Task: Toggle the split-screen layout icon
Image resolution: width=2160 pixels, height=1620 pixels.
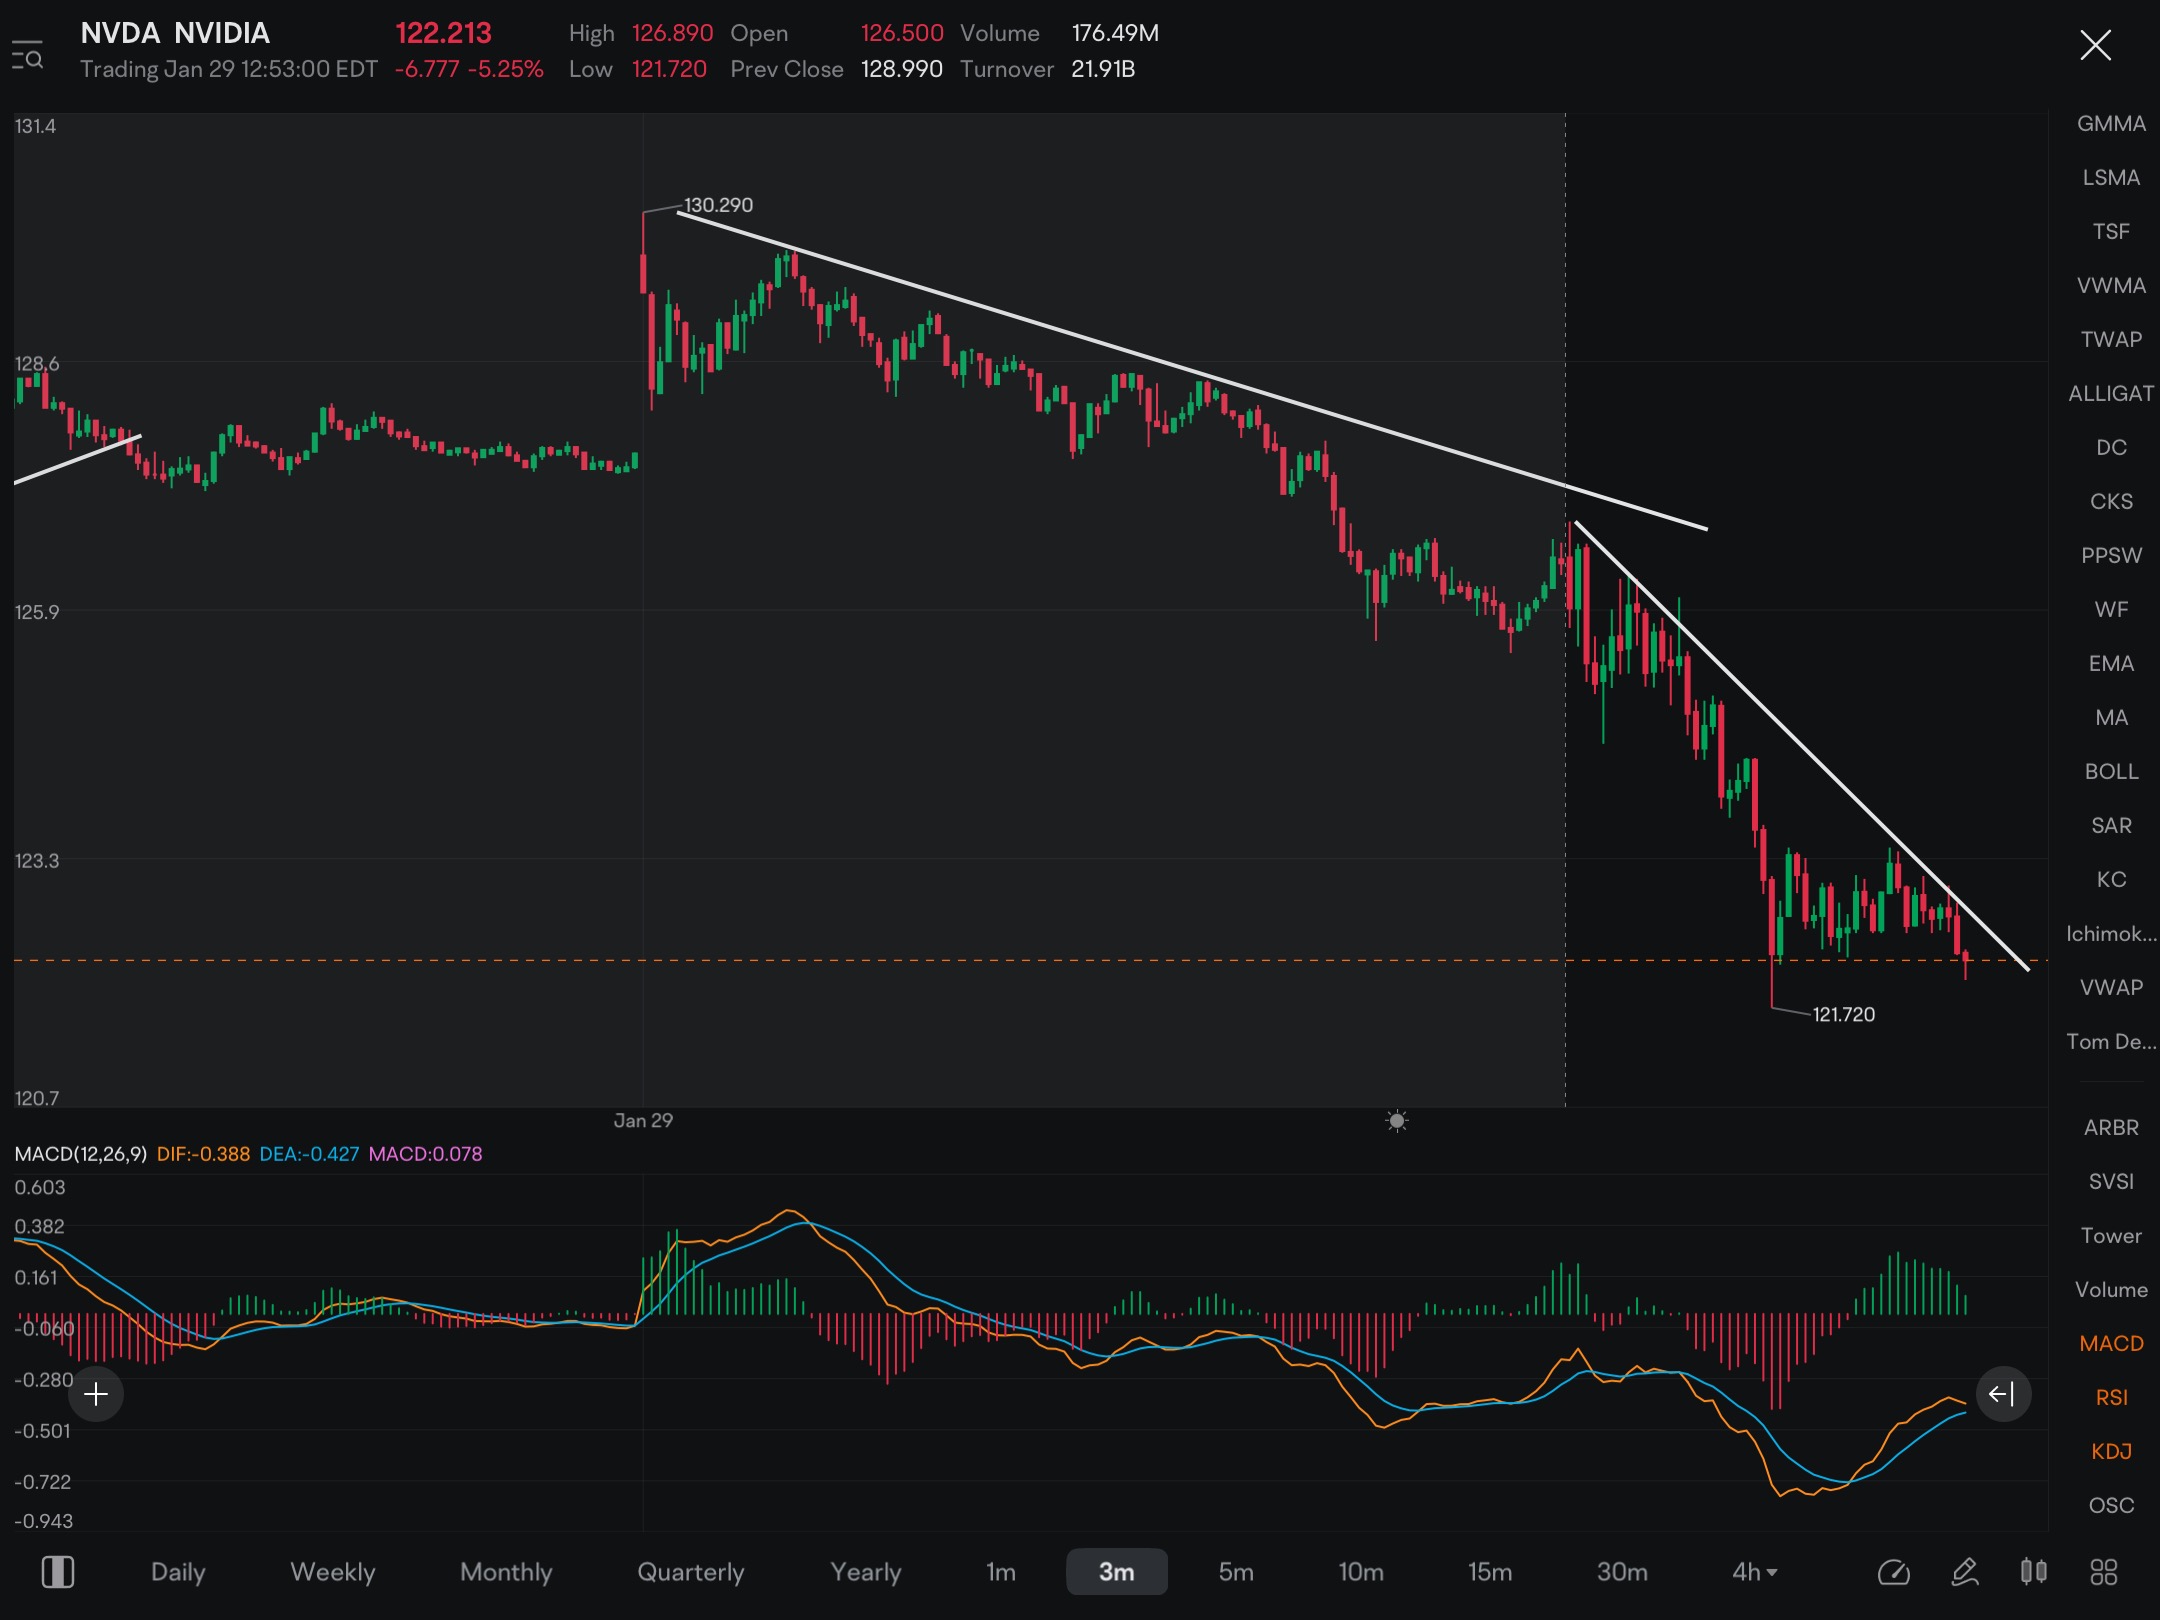Action: click(x=58, y=1572)
